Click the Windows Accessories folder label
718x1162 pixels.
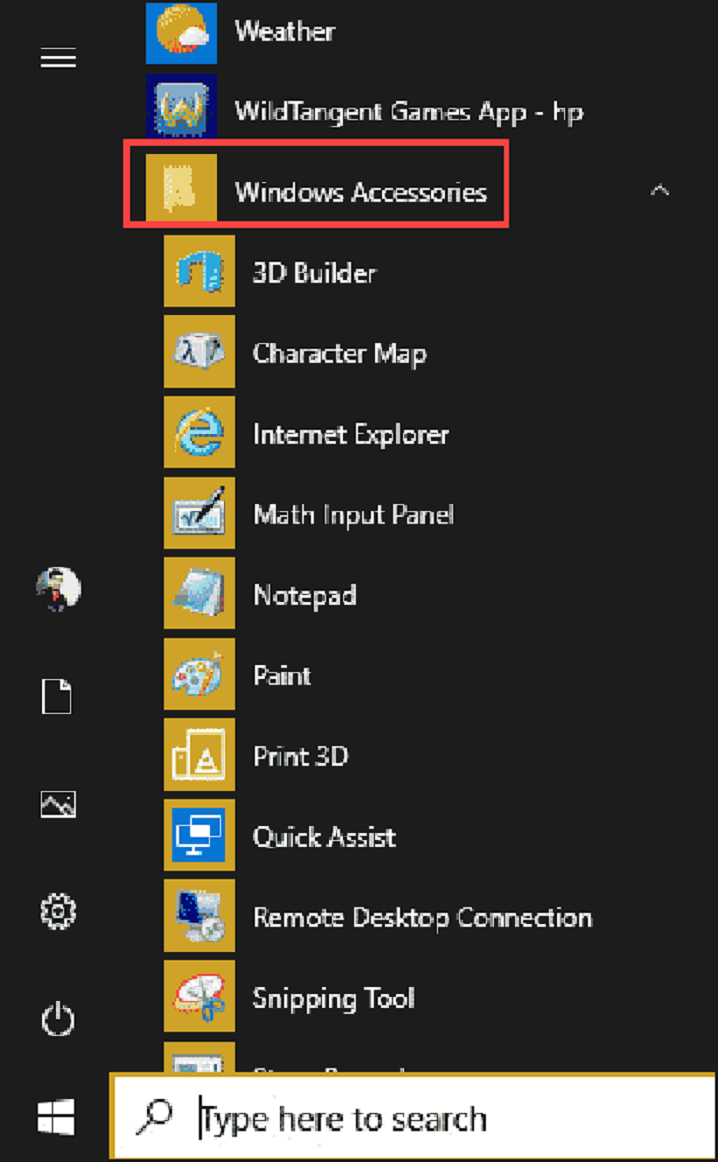[361, 192]
